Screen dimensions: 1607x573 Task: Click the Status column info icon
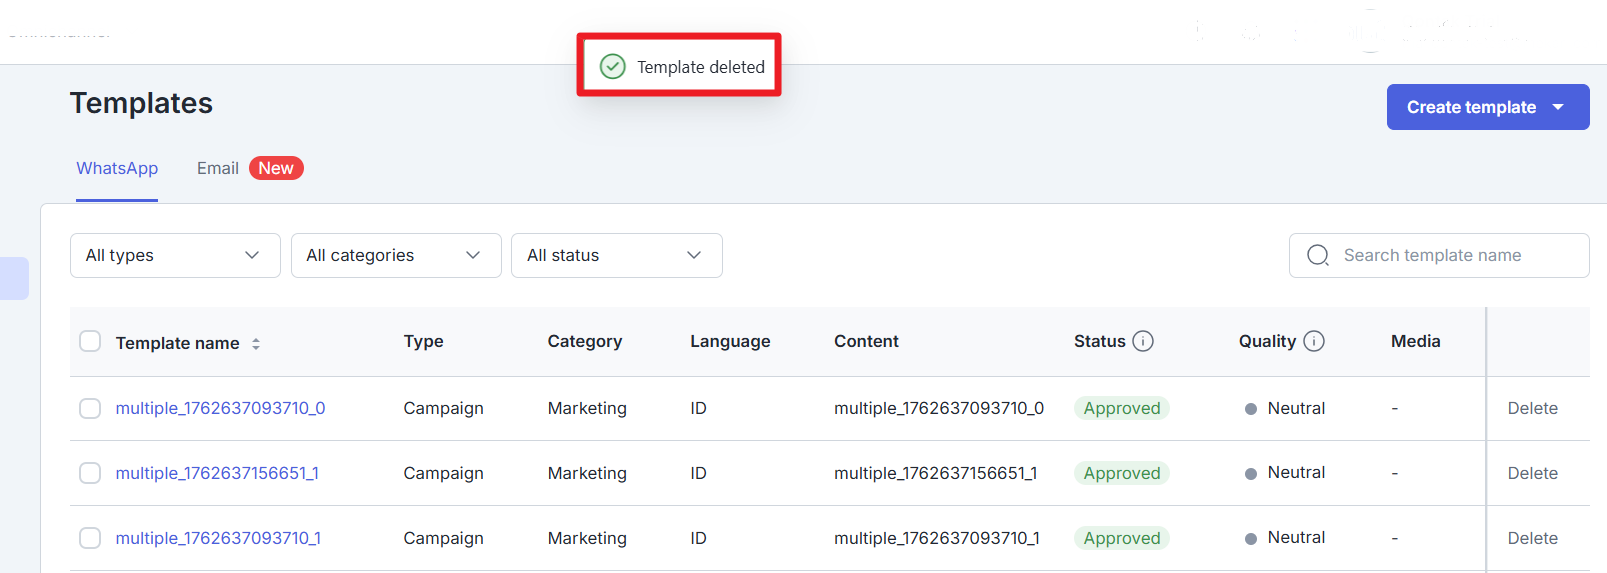1143,341
